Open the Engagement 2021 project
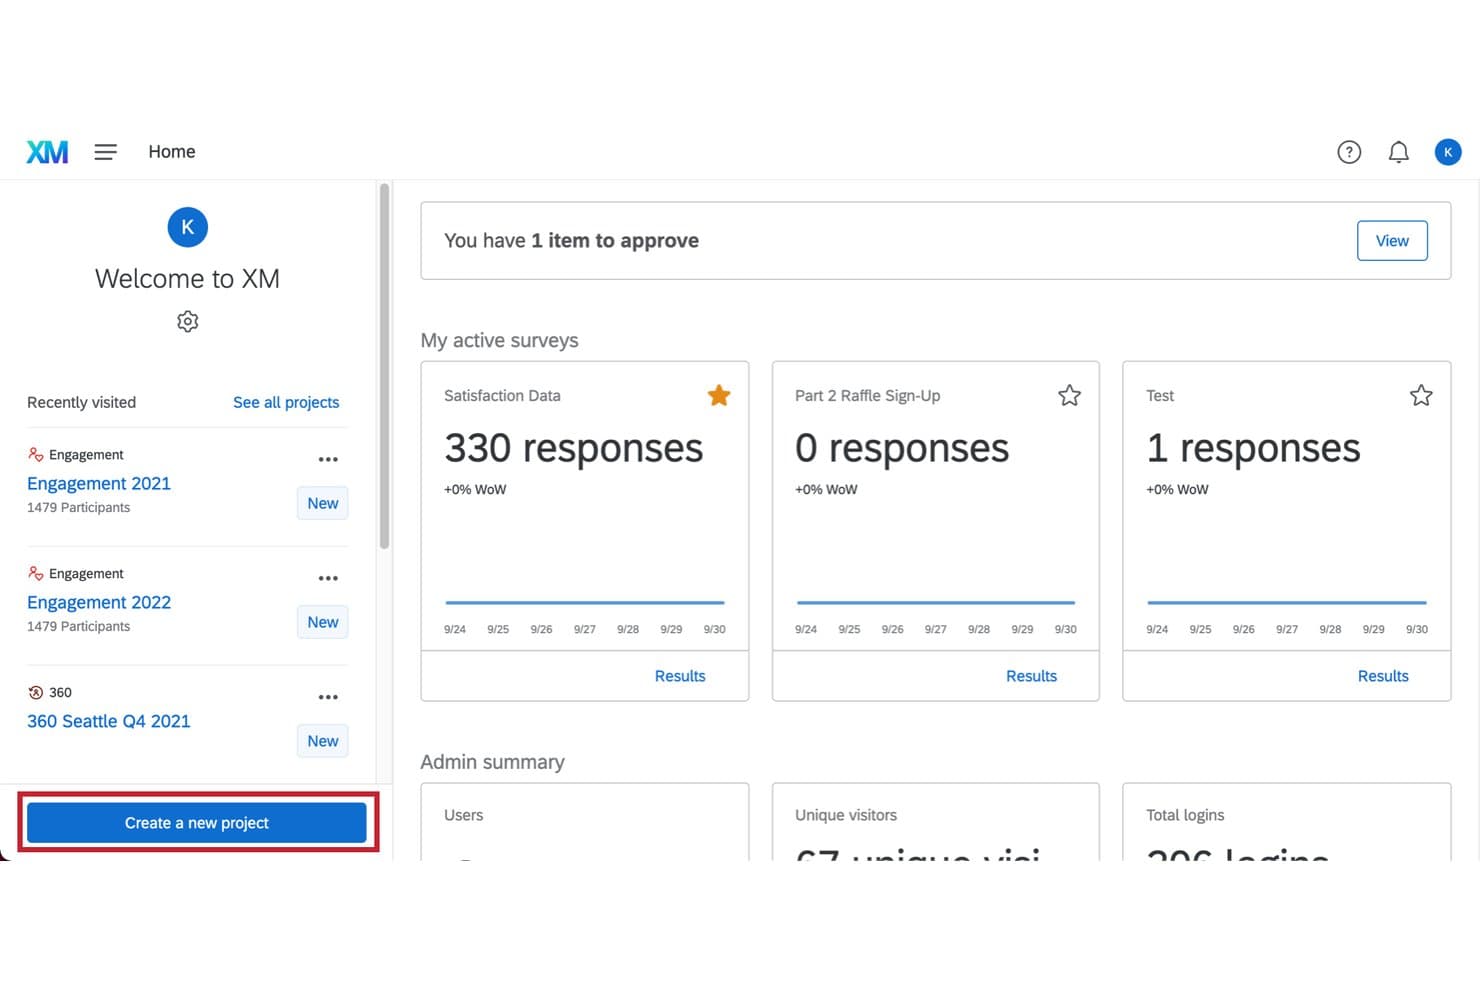Screen dimensions: 1480x987 [99, 484]
